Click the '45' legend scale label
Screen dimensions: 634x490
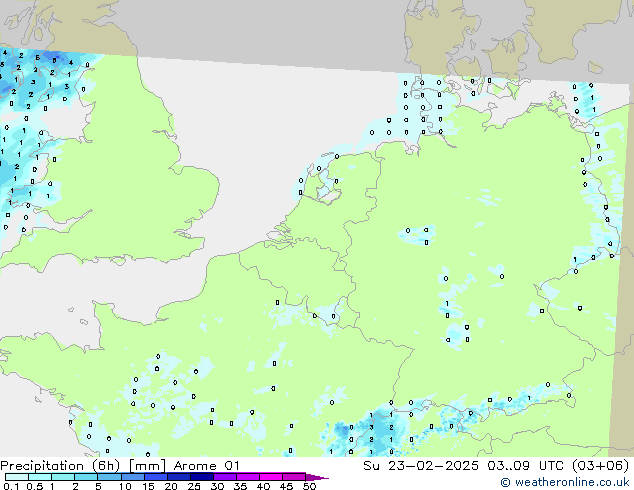point(286,486)
